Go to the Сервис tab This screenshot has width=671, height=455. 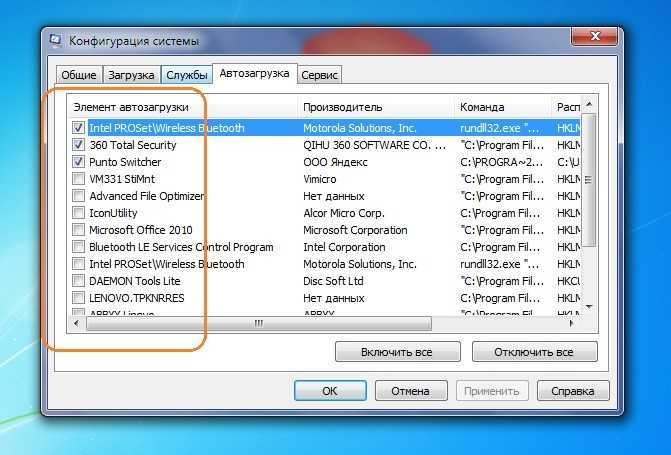tap(319, 75)
